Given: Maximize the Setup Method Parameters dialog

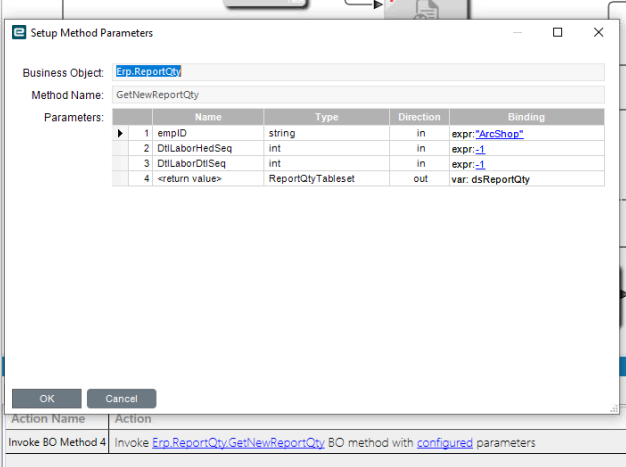Looking at the screenshot, I should 557,32.
